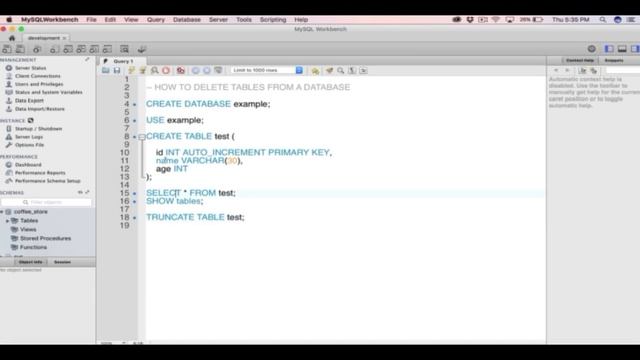Get help for the caret position manually
This screenshot has width=640, height=360.
tap(582, 71)
